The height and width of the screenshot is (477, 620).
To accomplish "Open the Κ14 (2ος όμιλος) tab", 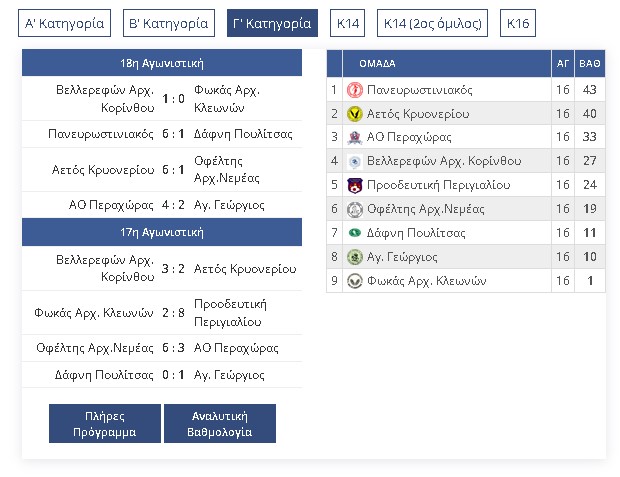I will point(433,23).
